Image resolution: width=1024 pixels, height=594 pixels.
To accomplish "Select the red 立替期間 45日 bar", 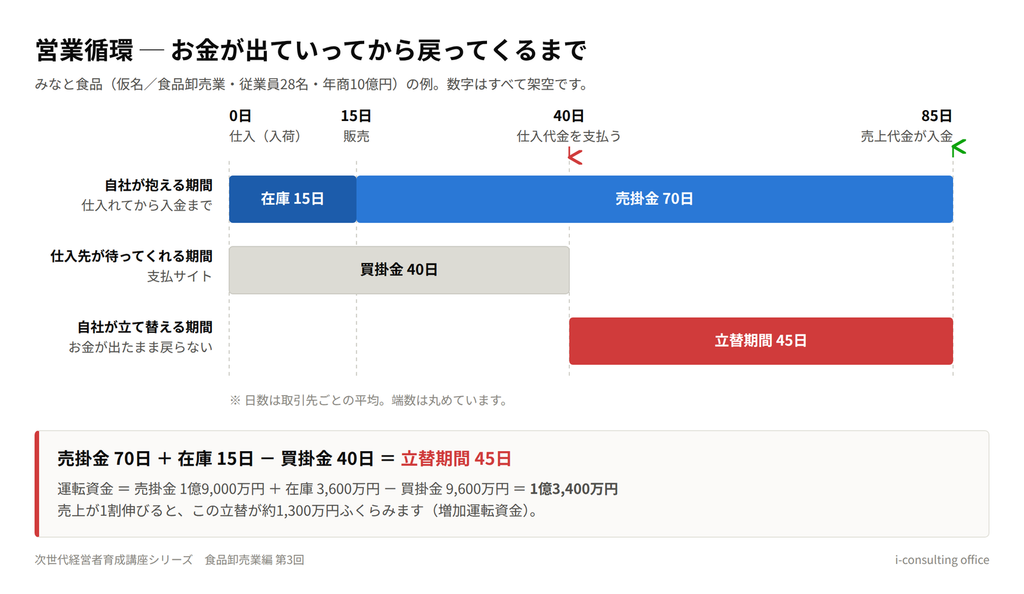I will pos(761,341).
